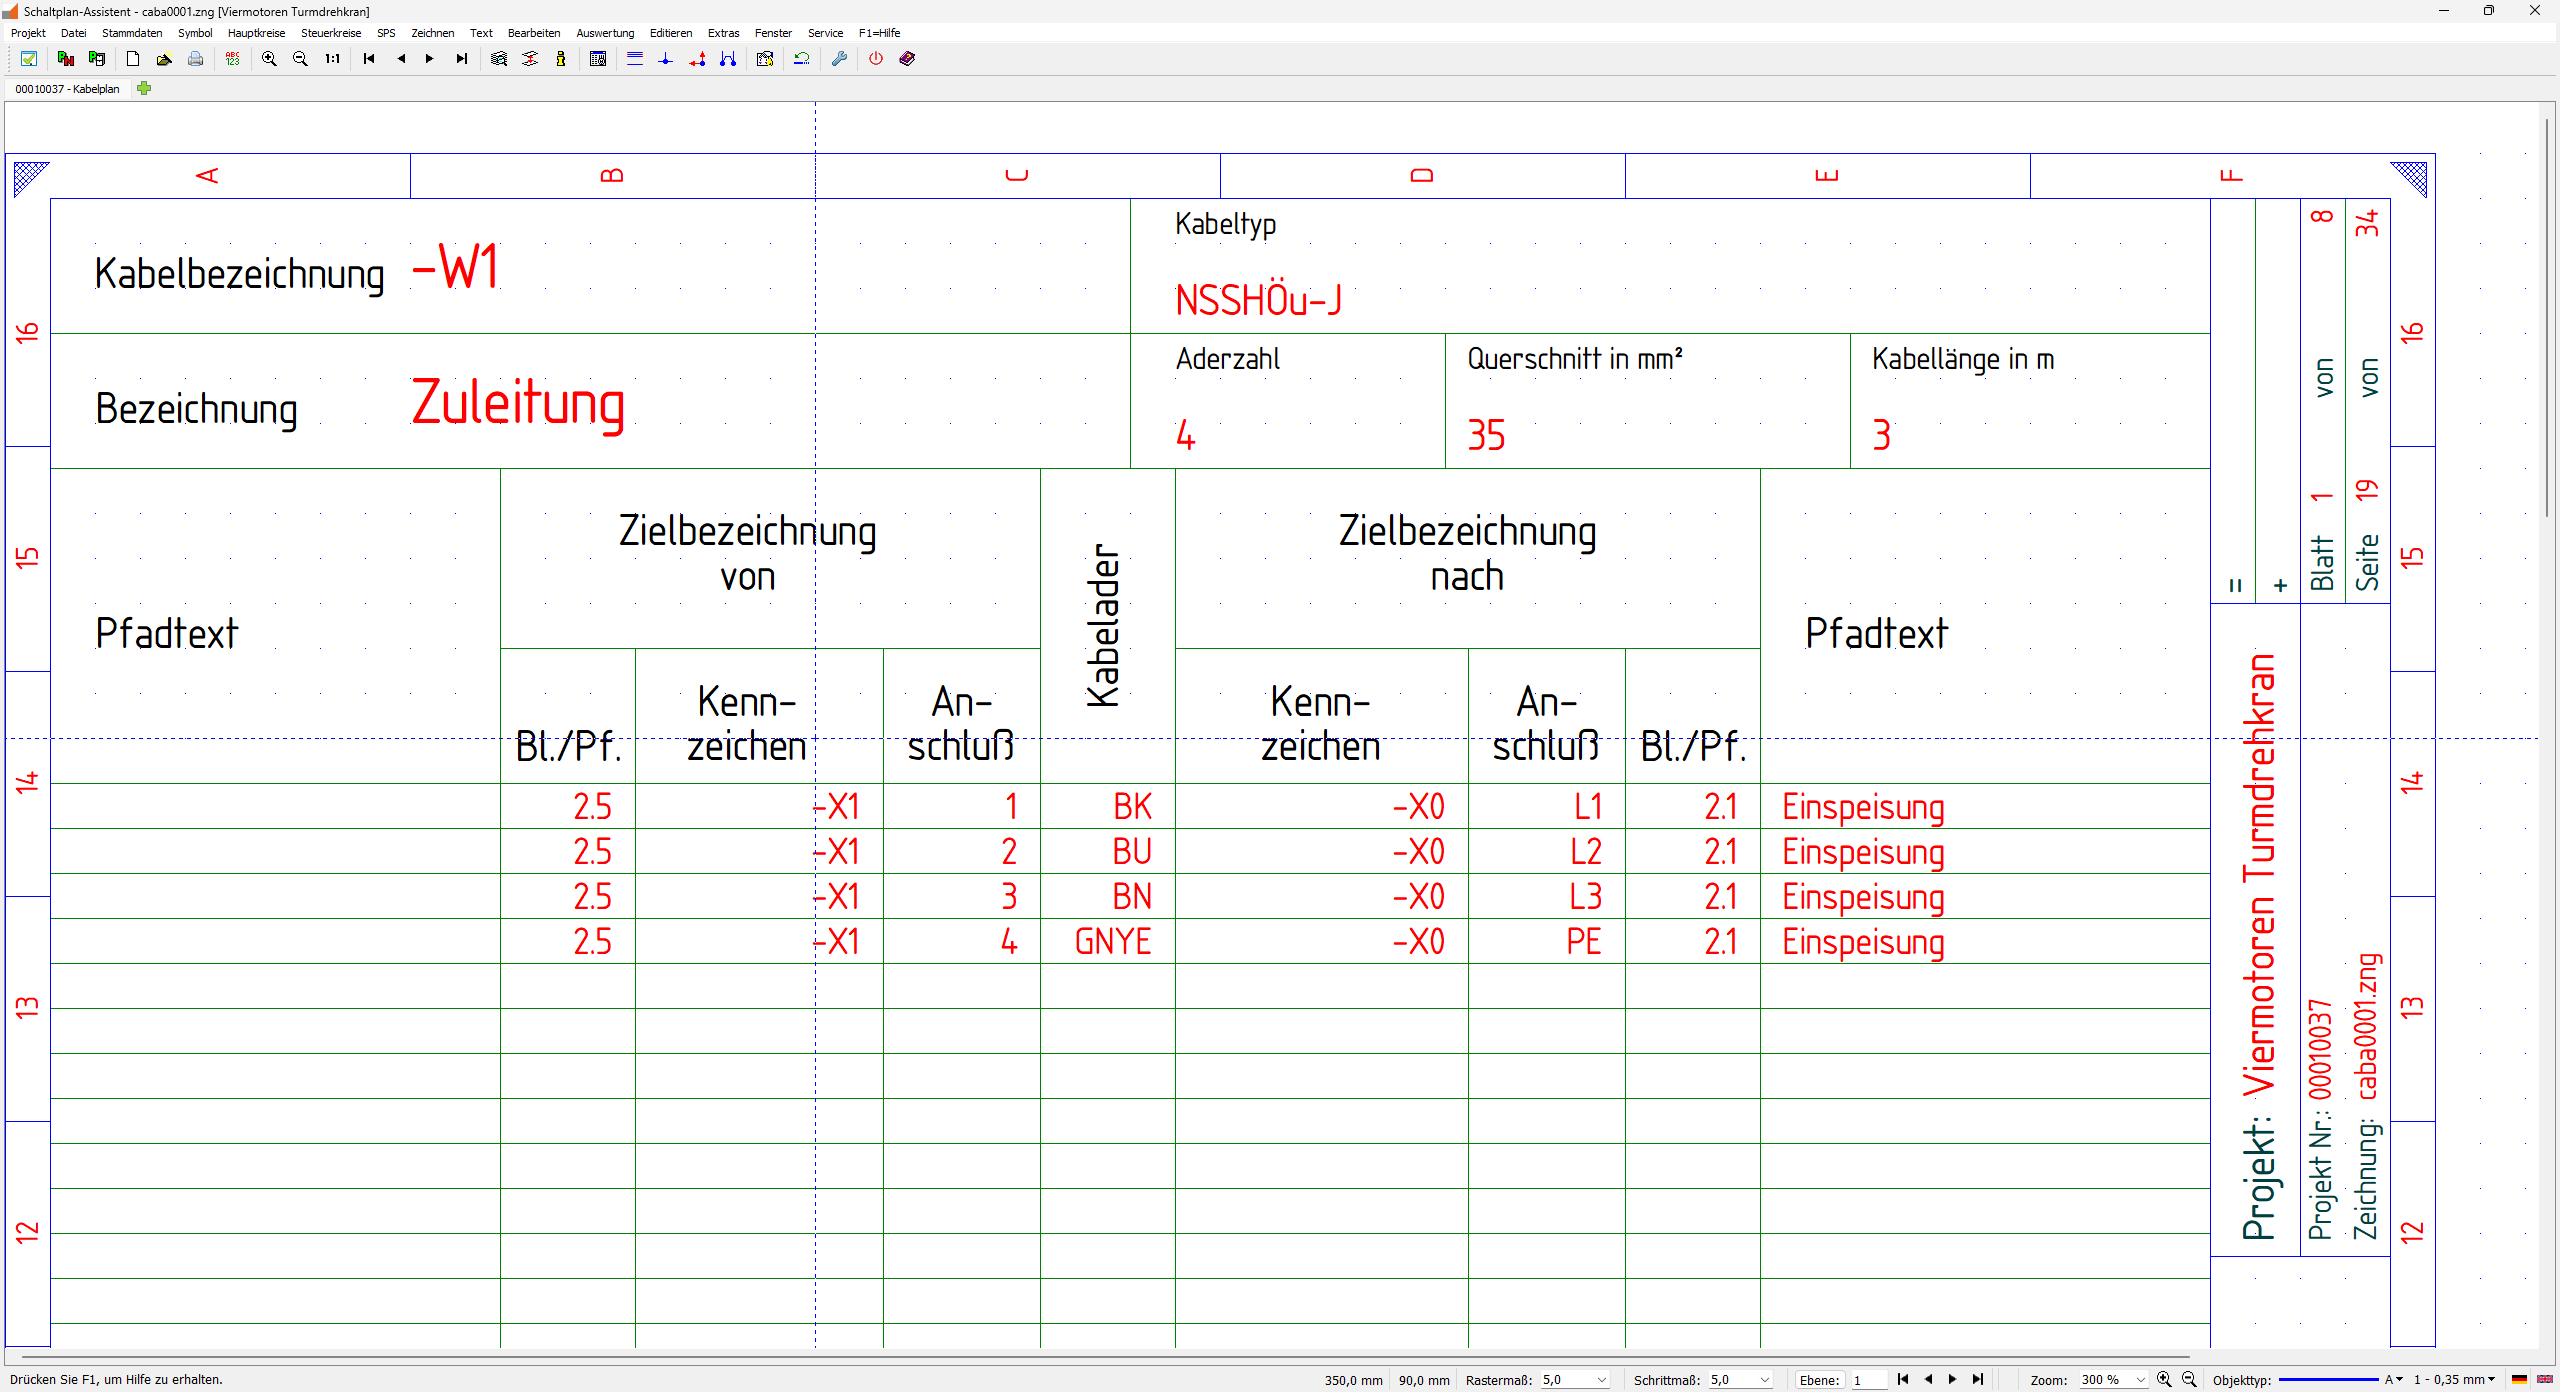Viewport: 2560px width, 1392px height.
Task: Select the 00010037 - Kabelplan tab
Action: pos(67,89)
